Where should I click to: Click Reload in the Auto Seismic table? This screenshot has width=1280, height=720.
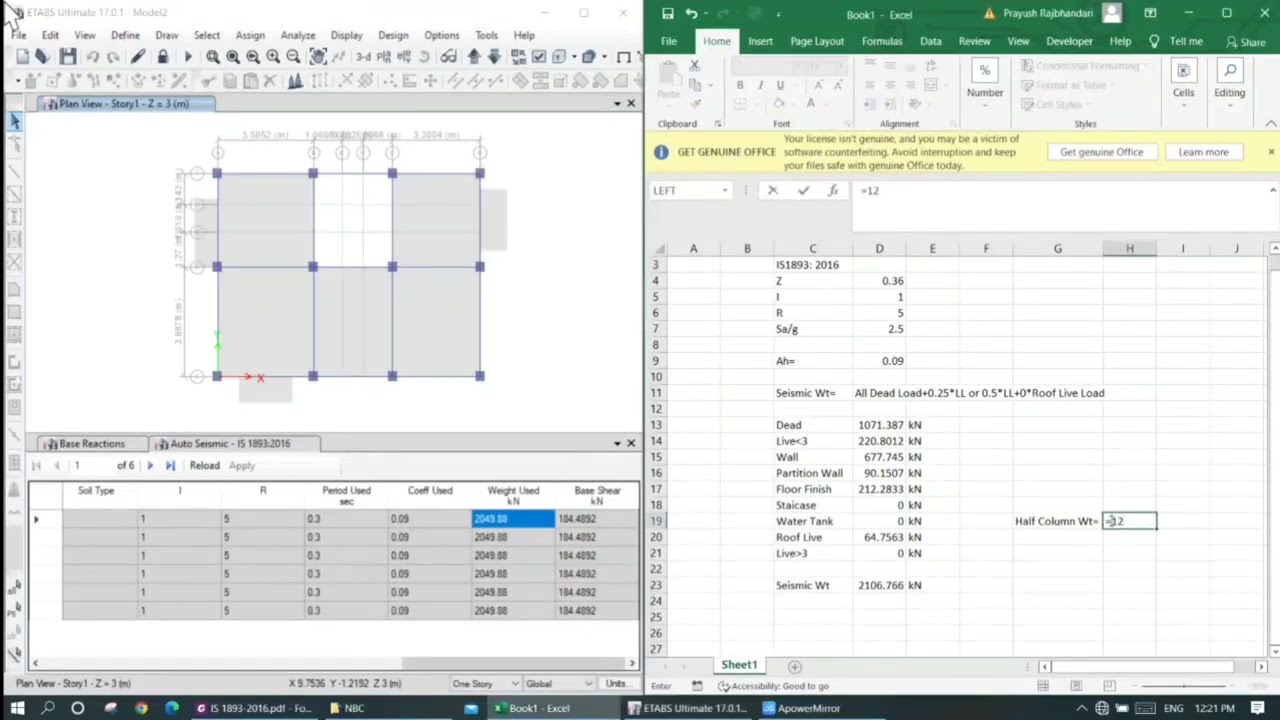[204, 465]
